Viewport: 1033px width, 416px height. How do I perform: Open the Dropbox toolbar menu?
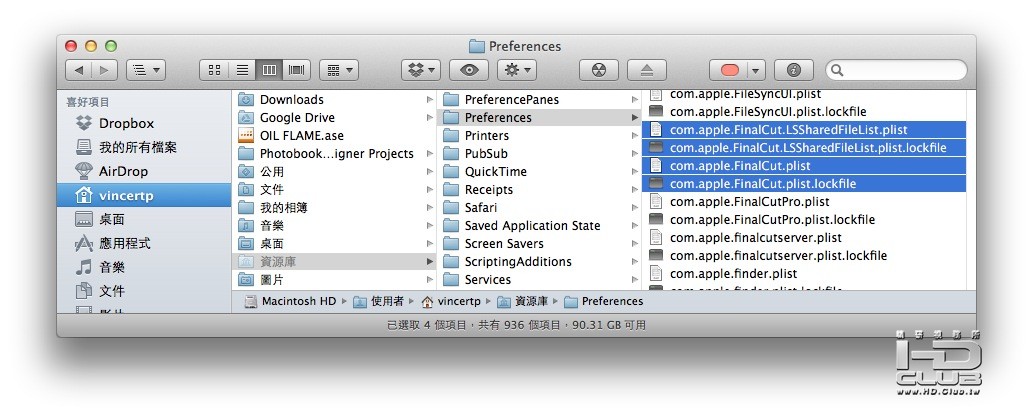[421, 70]
